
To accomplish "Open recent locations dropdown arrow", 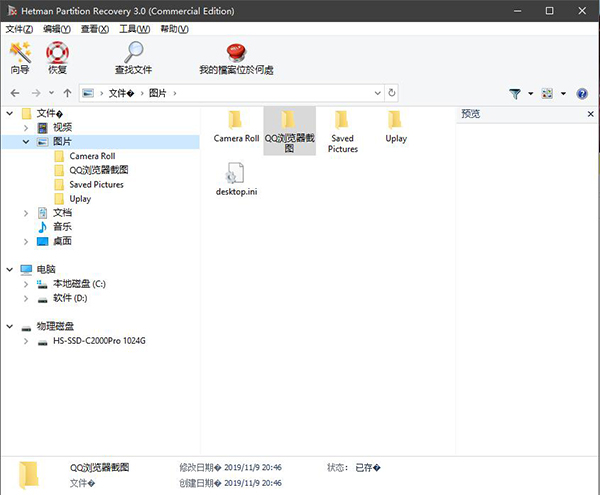I will coord(52,93).
